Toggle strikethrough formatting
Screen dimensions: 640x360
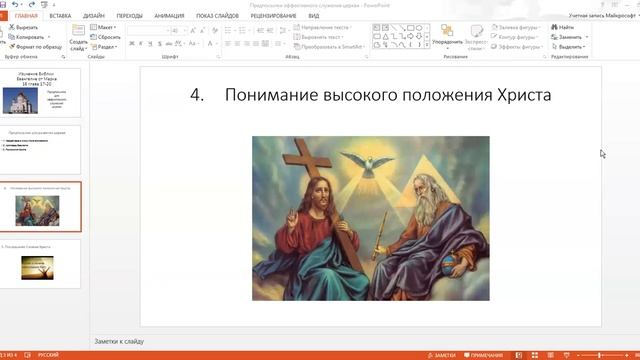(169, 44)
